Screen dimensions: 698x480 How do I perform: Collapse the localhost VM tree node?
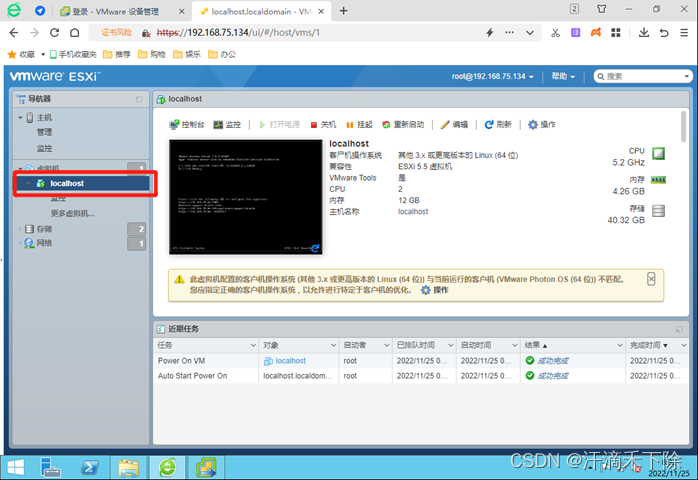pyautogui.click(x=28, y=183)
